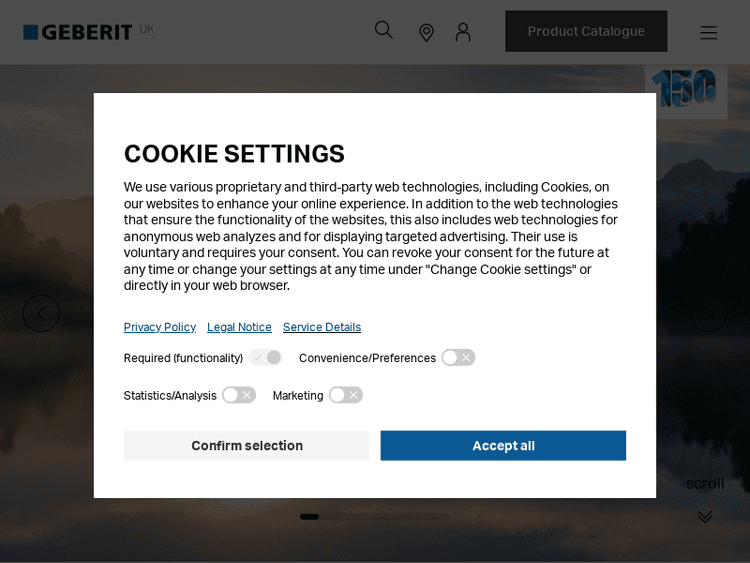Click previous slide arrow on carousel
The width and height of the screenshot is (750, 563).
41,314
